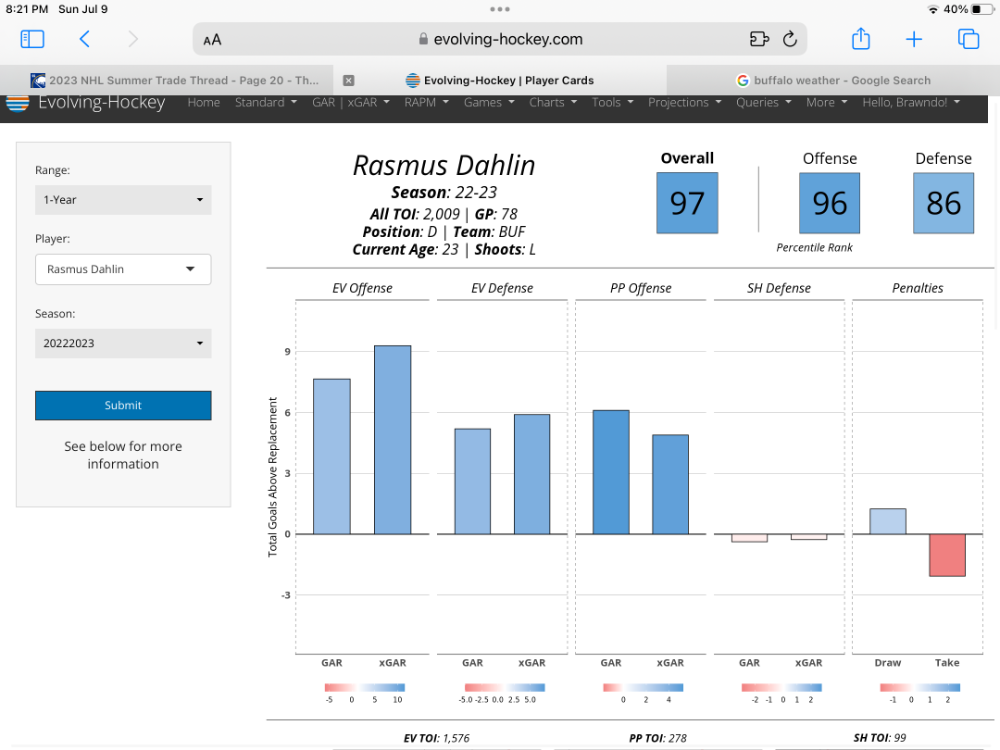Click the 'PP TOI: 278' text
The image size is (1000, 750).
pyautogui.click(x=658, y=738)
